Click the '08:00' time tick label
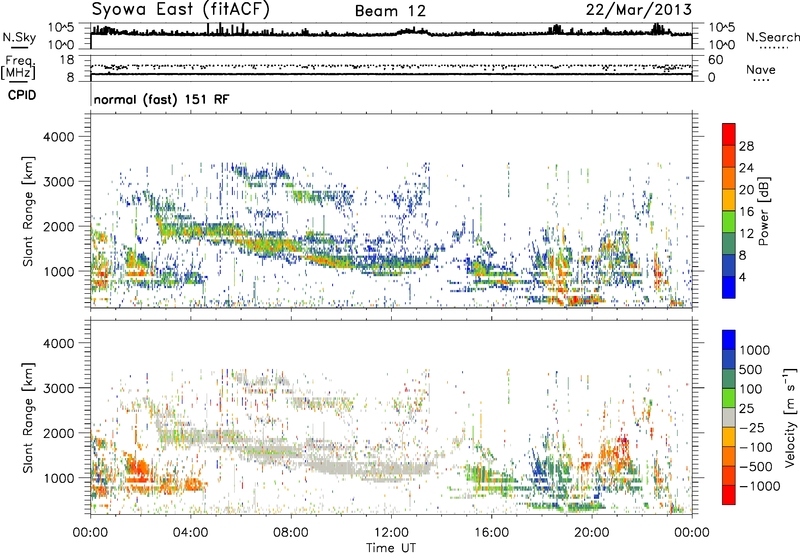The height and width of the screenshot is (554, 800). pyautogui.click(x=291, y=533)
